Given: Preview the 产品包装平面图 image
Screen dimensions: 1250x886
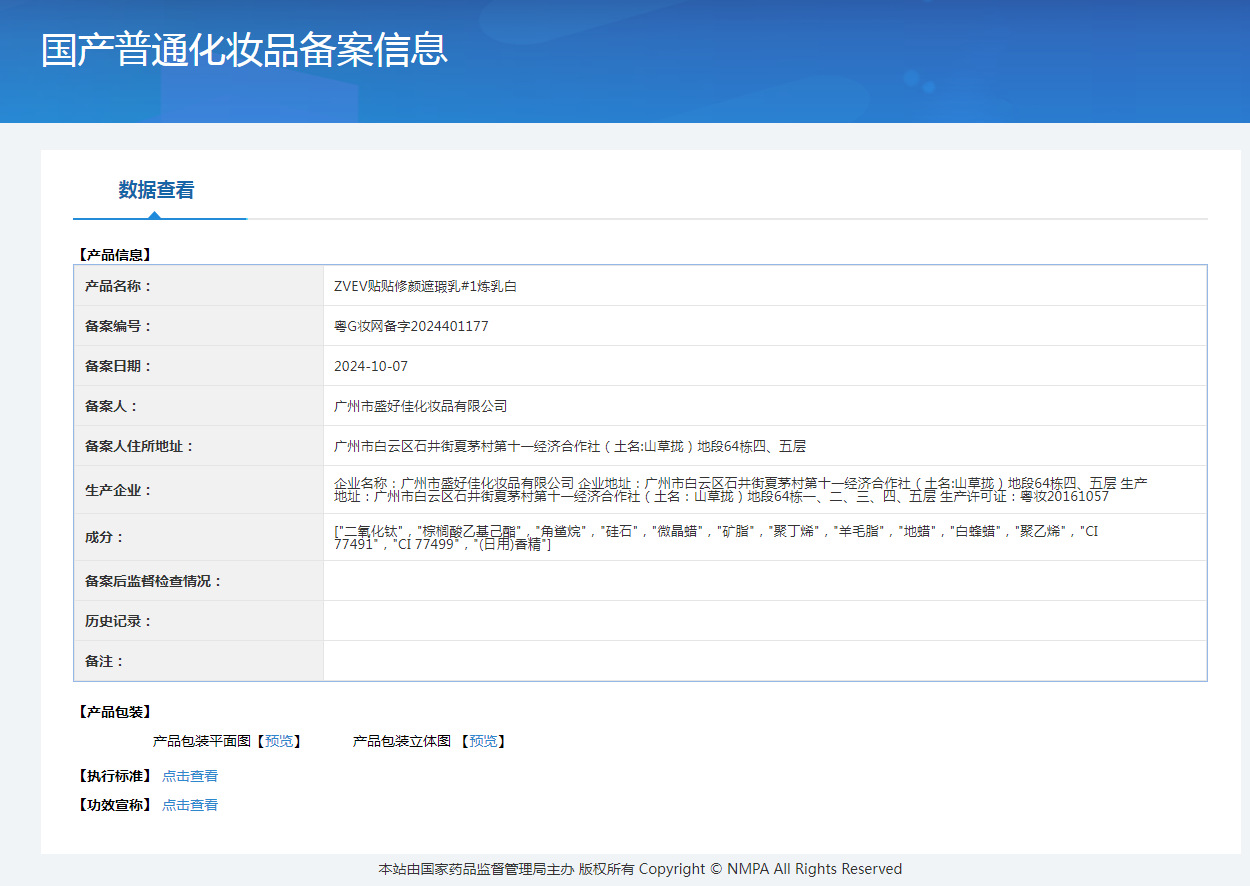Looking at the screenshot, I should tap(279, 741).
